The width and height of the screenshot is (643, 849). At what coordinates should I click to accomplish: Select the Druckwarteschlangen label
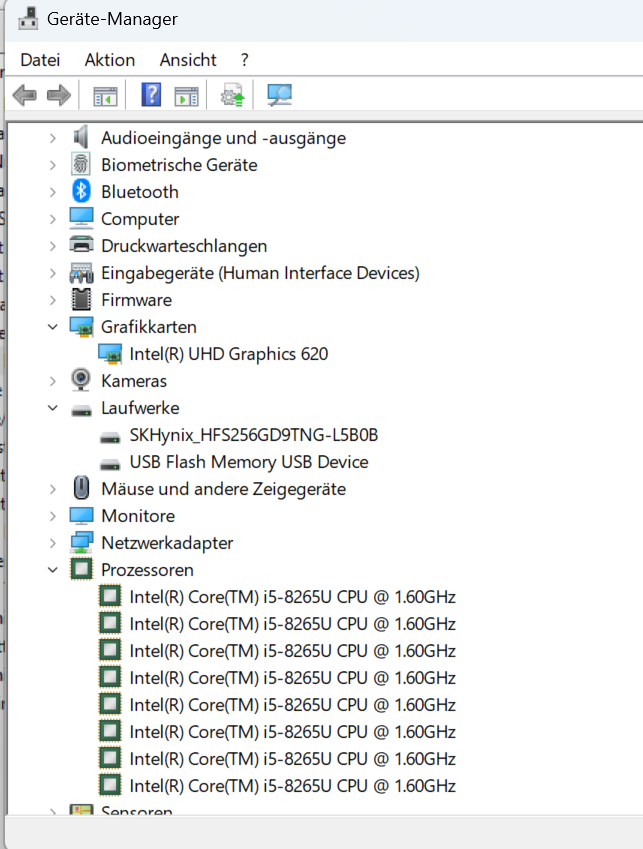(x=184, y=246)
